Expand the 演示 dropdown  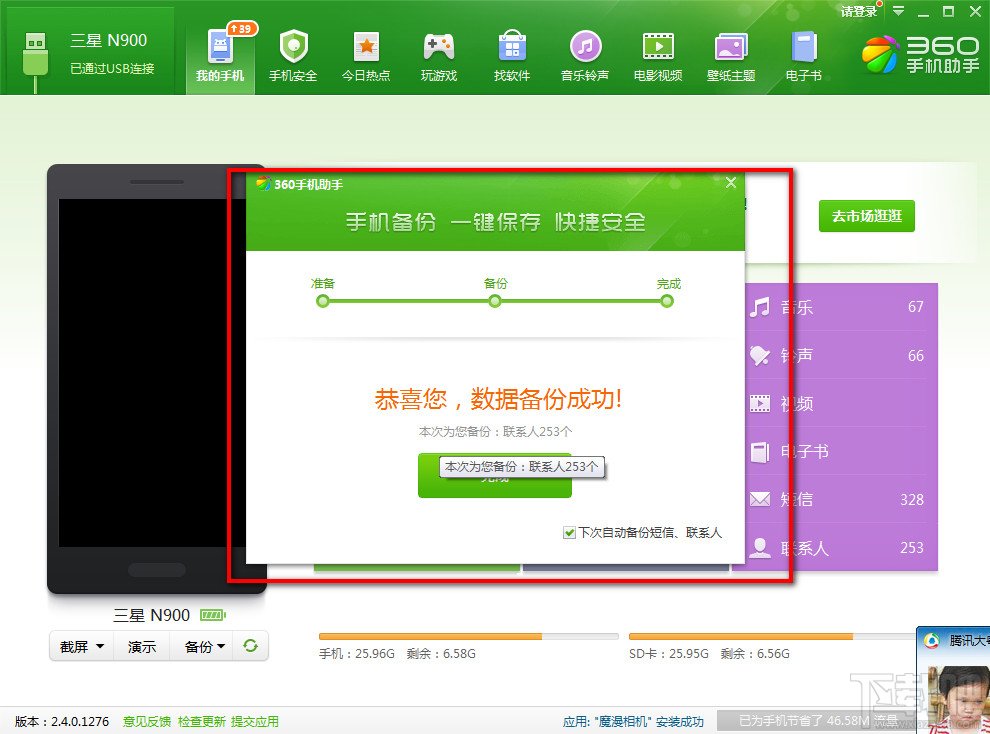(x=141, y=646)
